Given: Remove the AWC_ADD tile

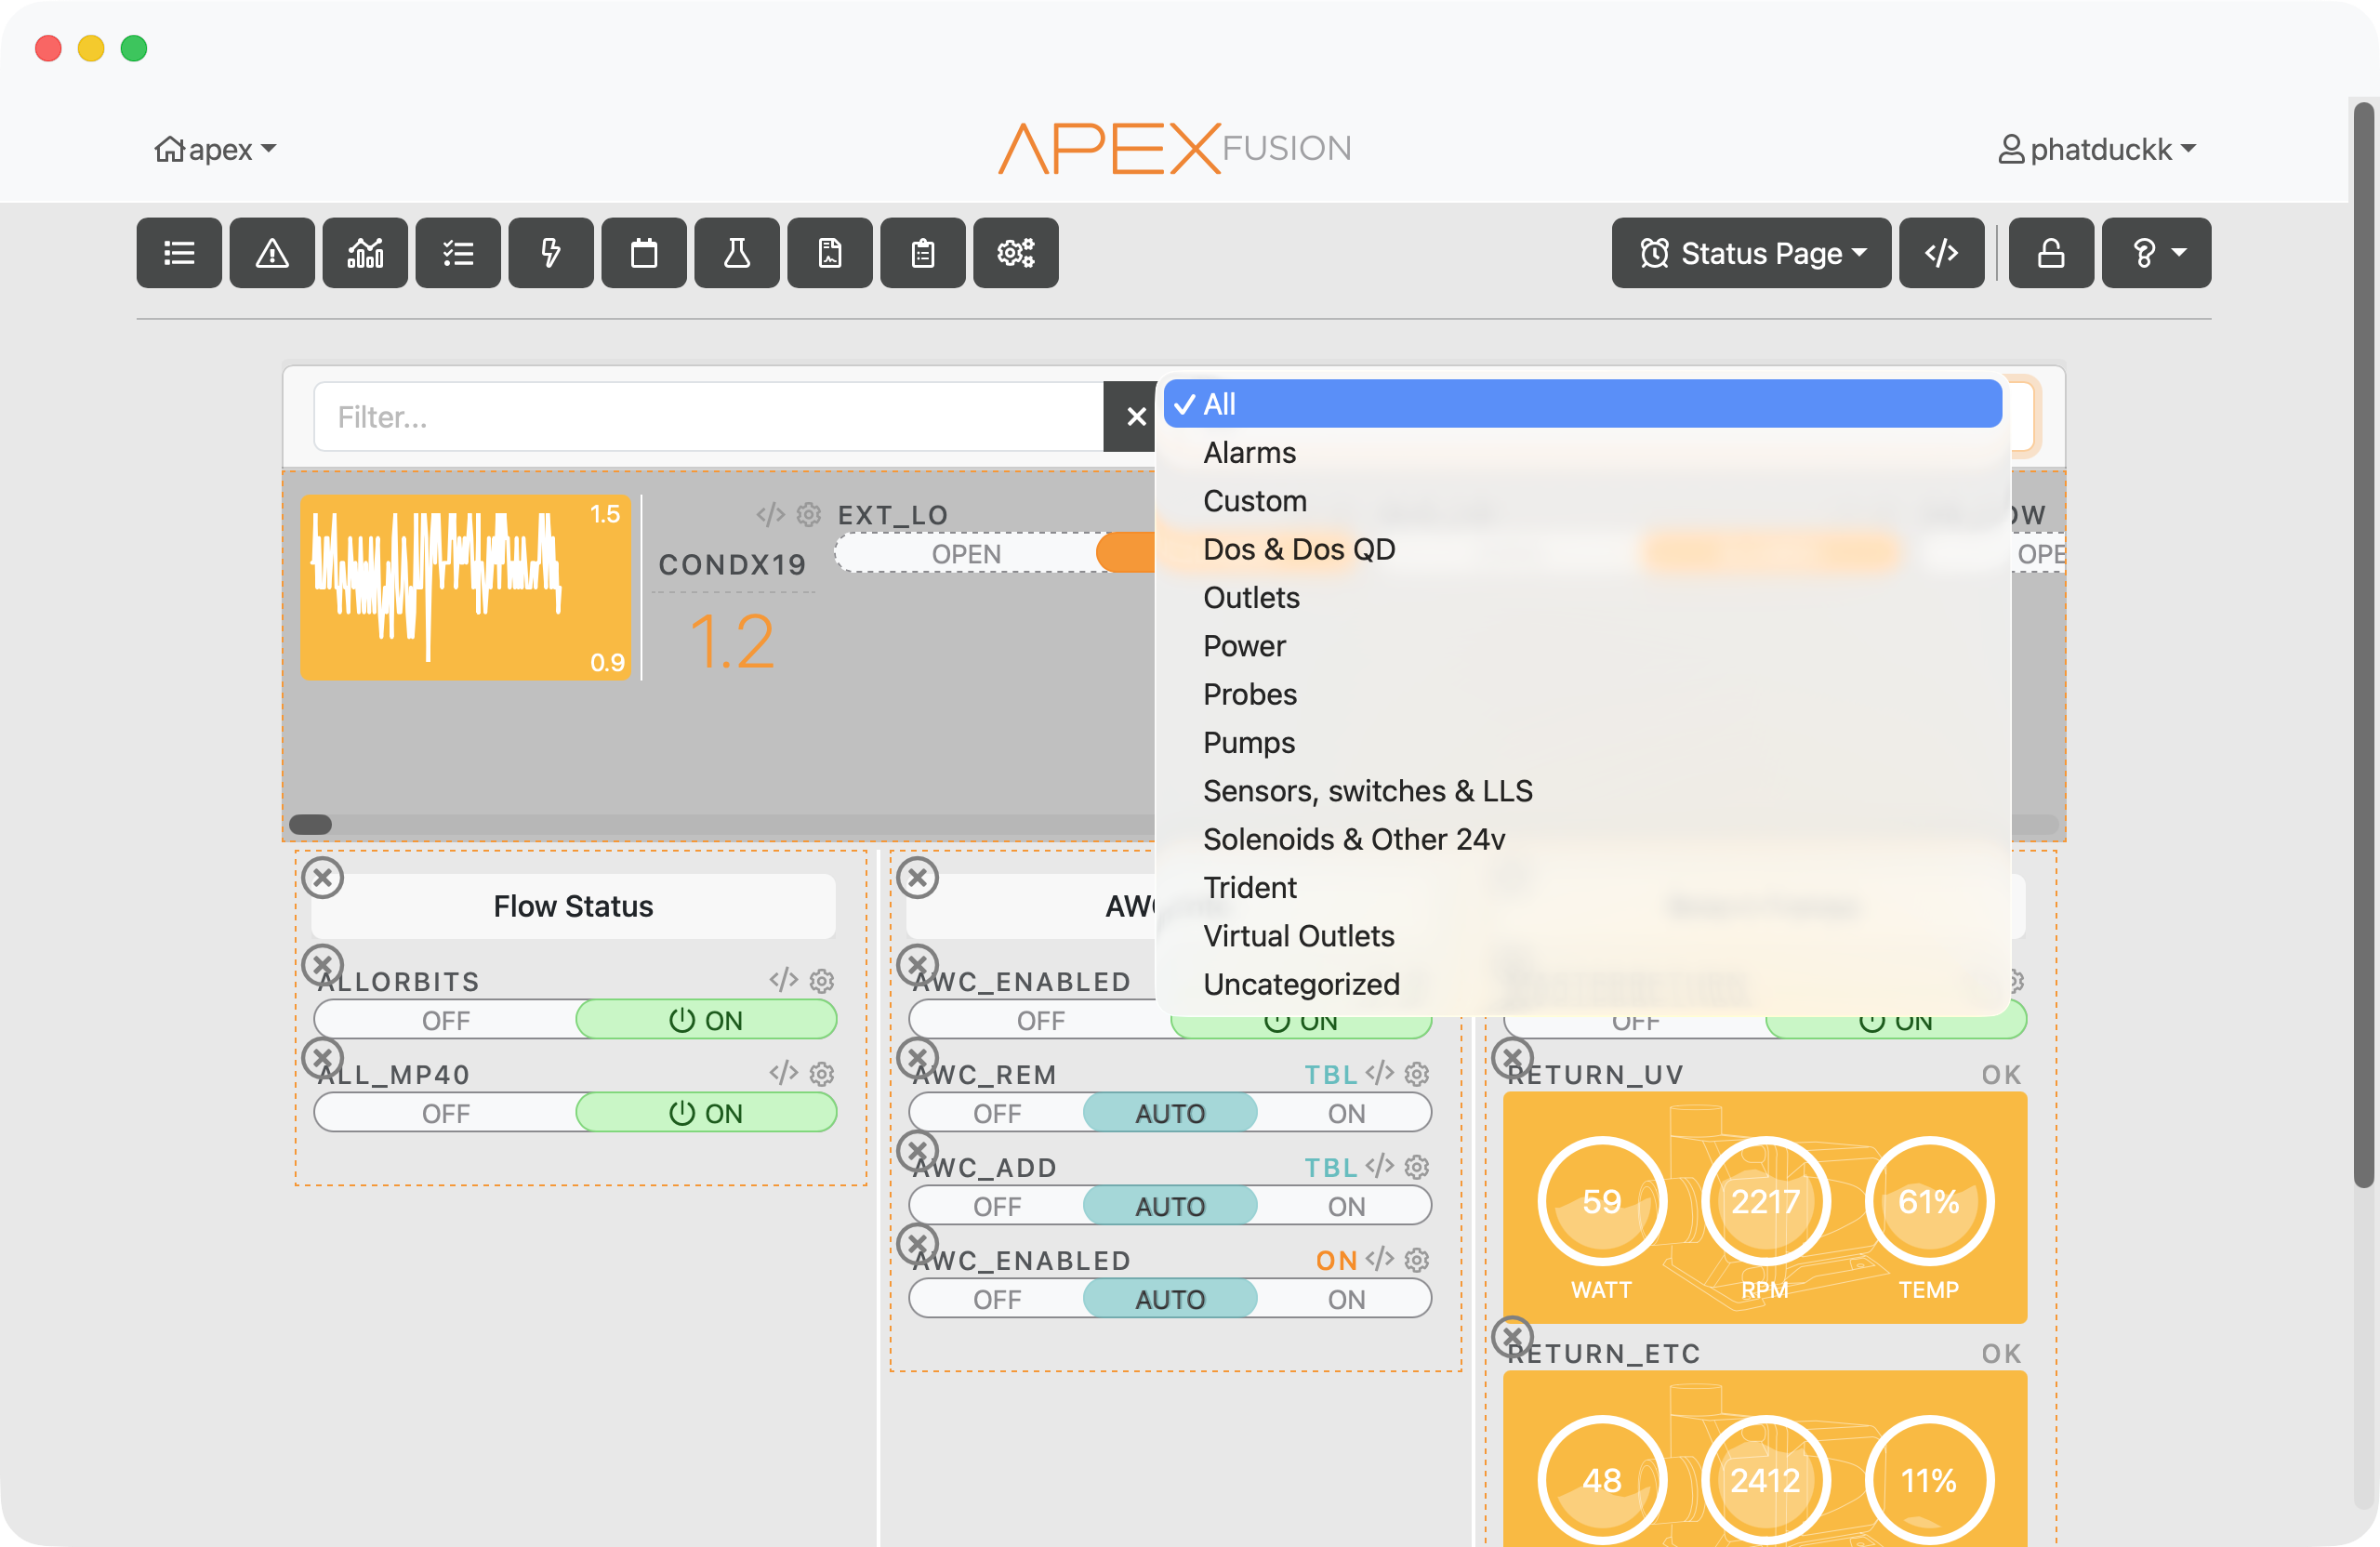Looking at the screenshot, I should tap(917, 1151).
